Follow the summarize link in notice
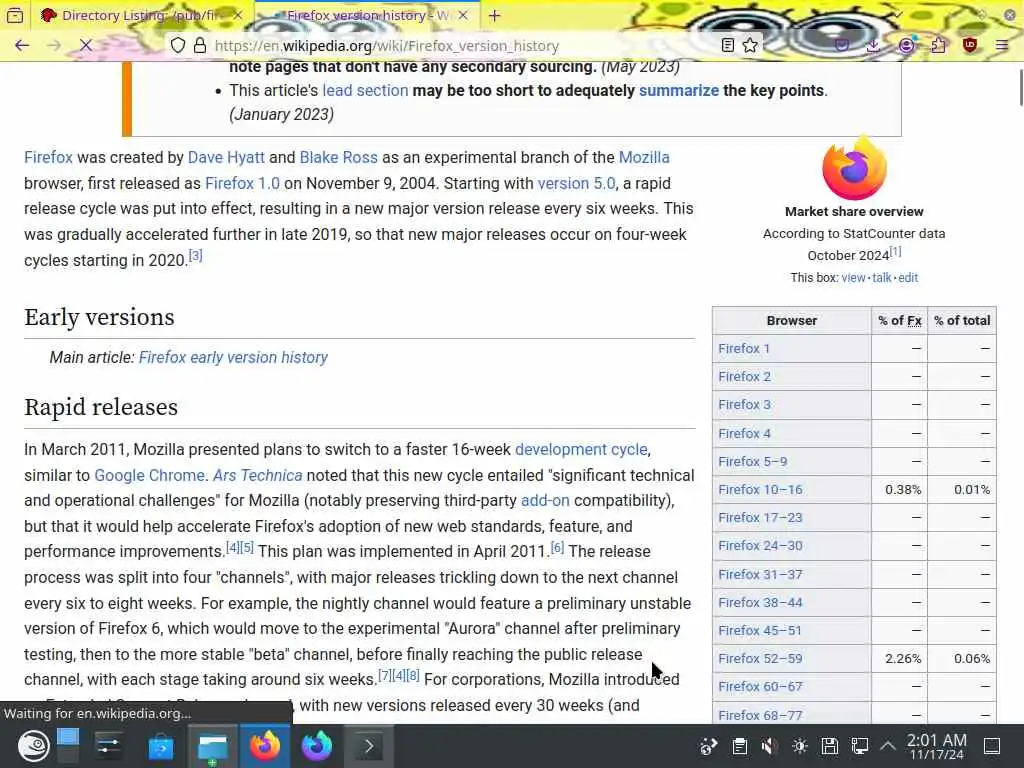The width and height of the screenshot is (1024, 768). click(679, 91)
